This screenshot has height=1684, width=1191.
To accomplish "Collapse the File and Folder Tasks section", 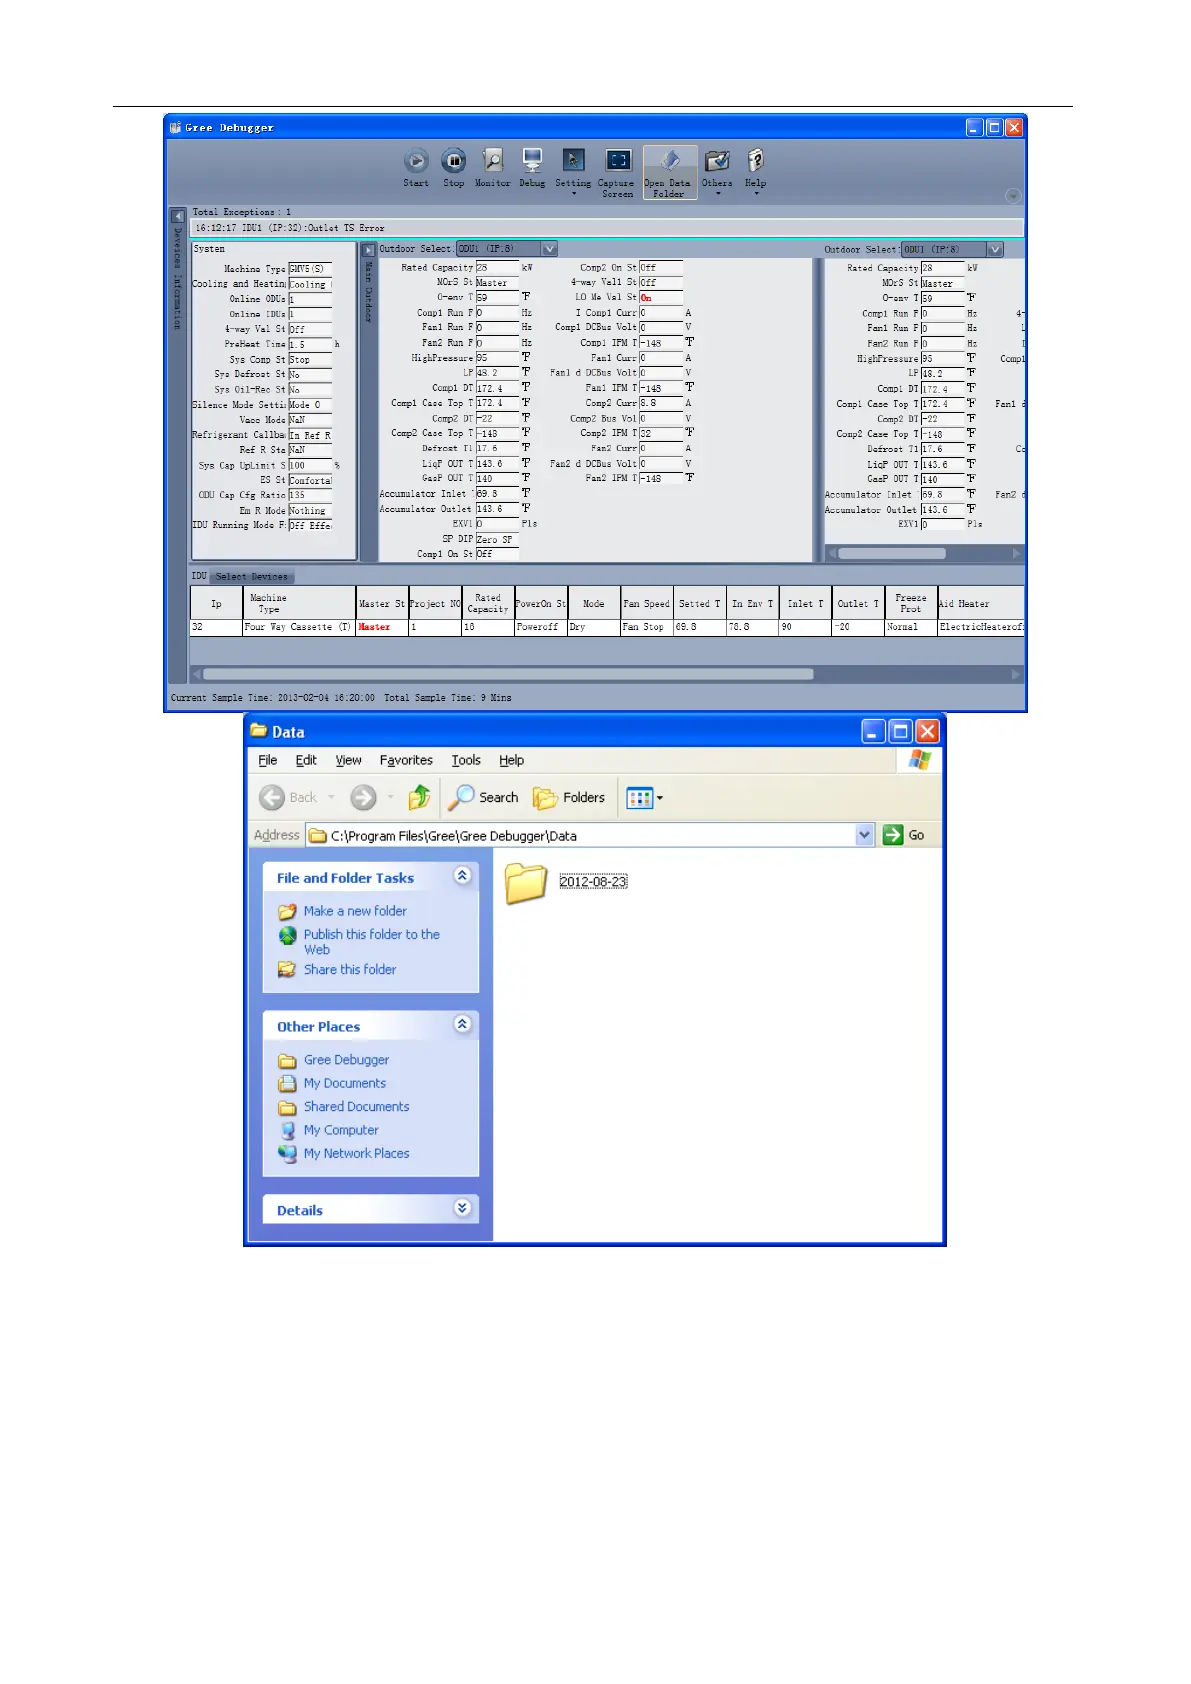I will tap(462, 876).
